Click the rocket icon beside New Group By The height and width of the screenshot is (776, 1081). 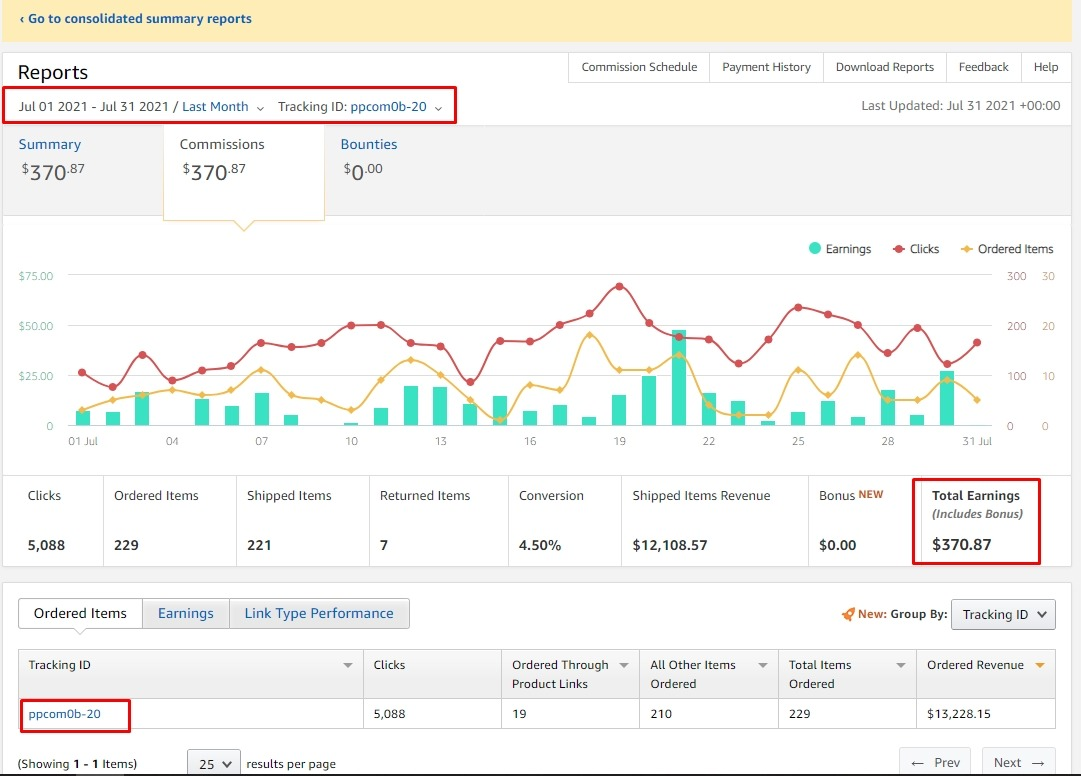(x=848, y=613)
